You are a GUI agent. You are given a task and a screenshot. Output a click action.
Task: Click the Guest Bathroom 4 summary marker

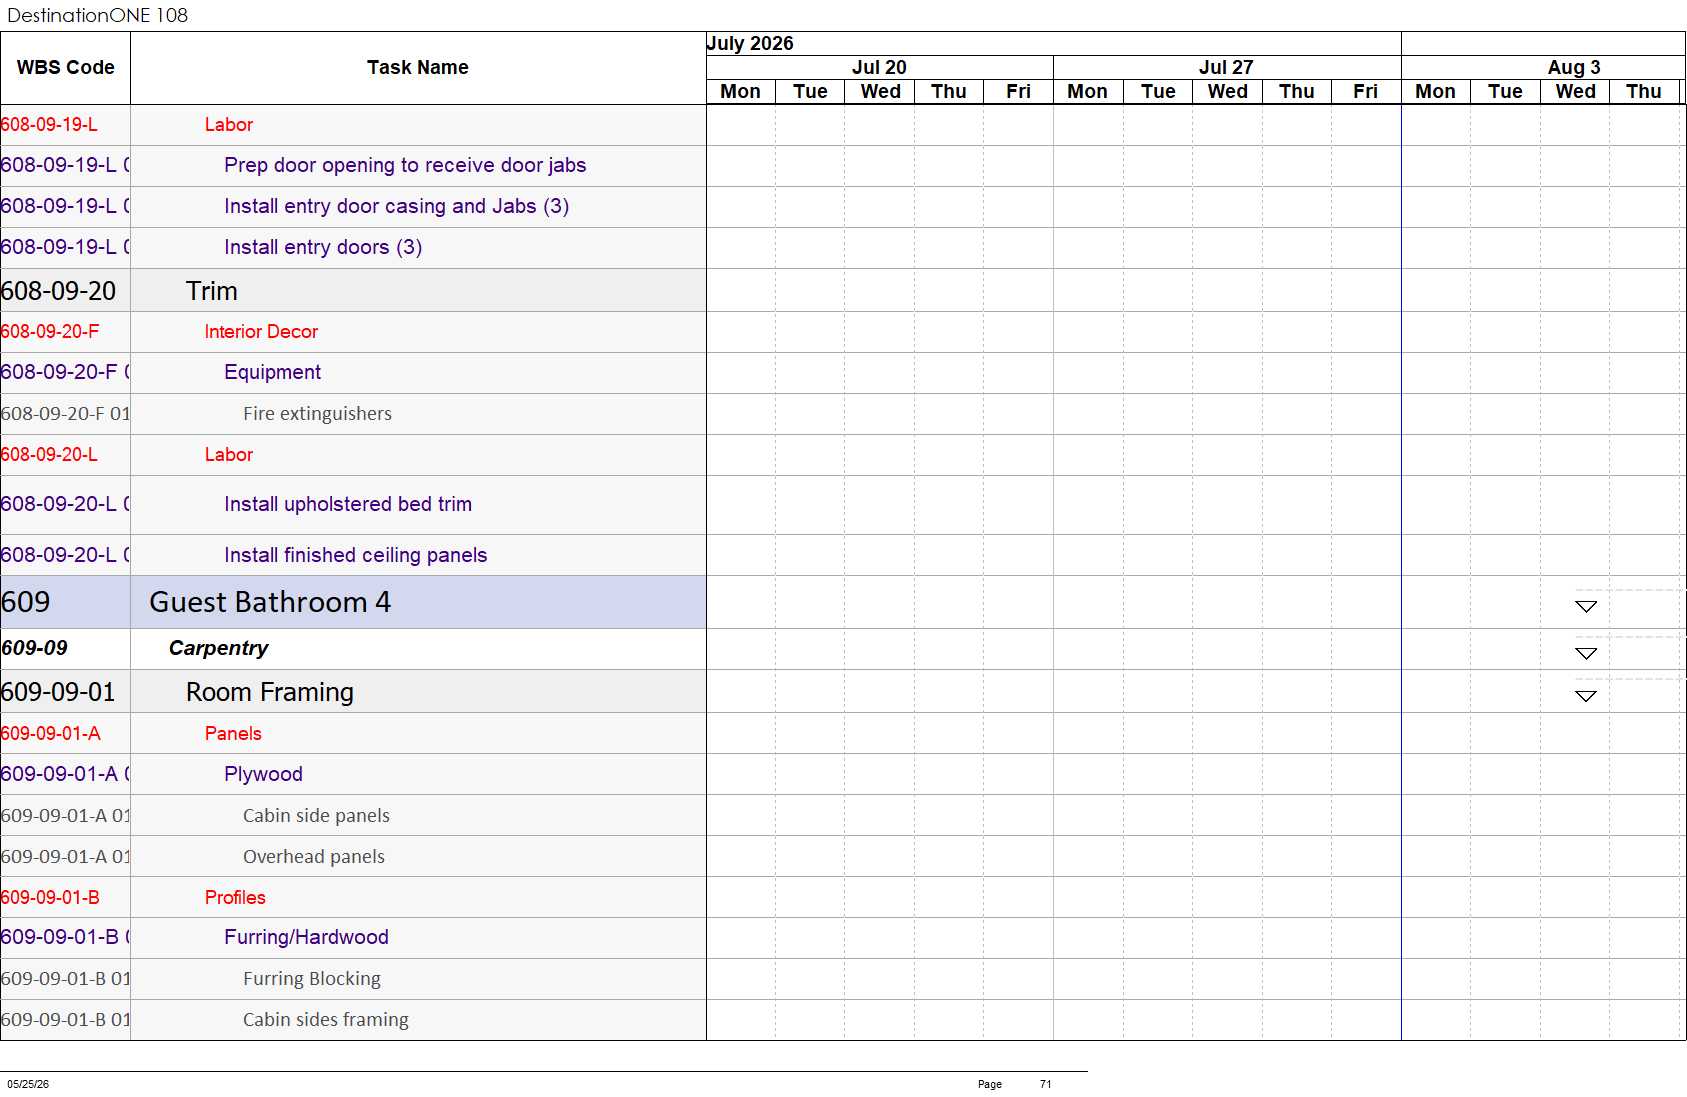coord(1585,606)
